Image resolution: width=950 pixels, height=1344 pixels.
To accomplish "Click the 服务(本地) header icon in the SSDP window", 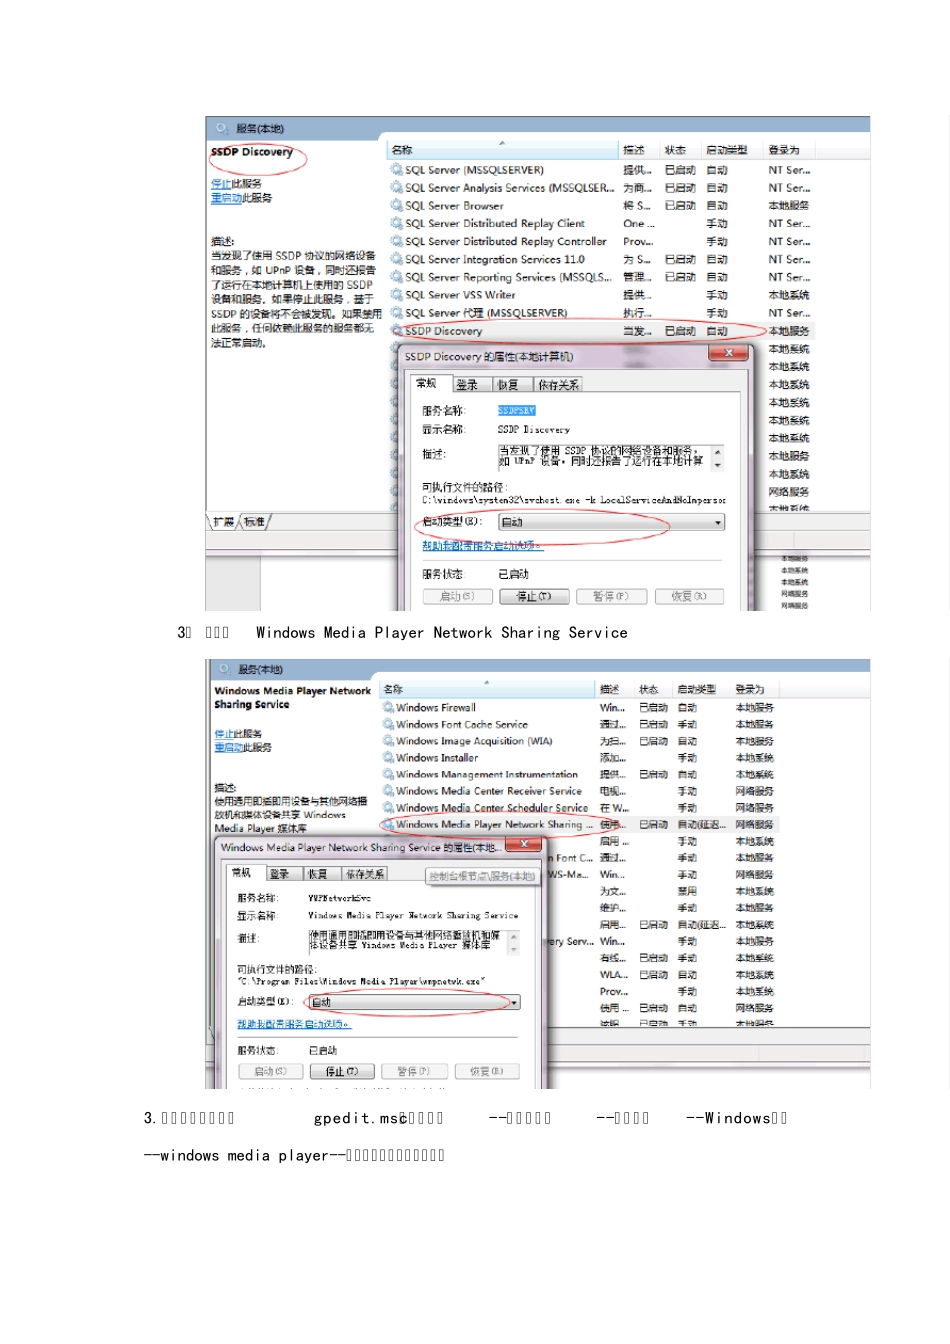I will coord(222,128).
